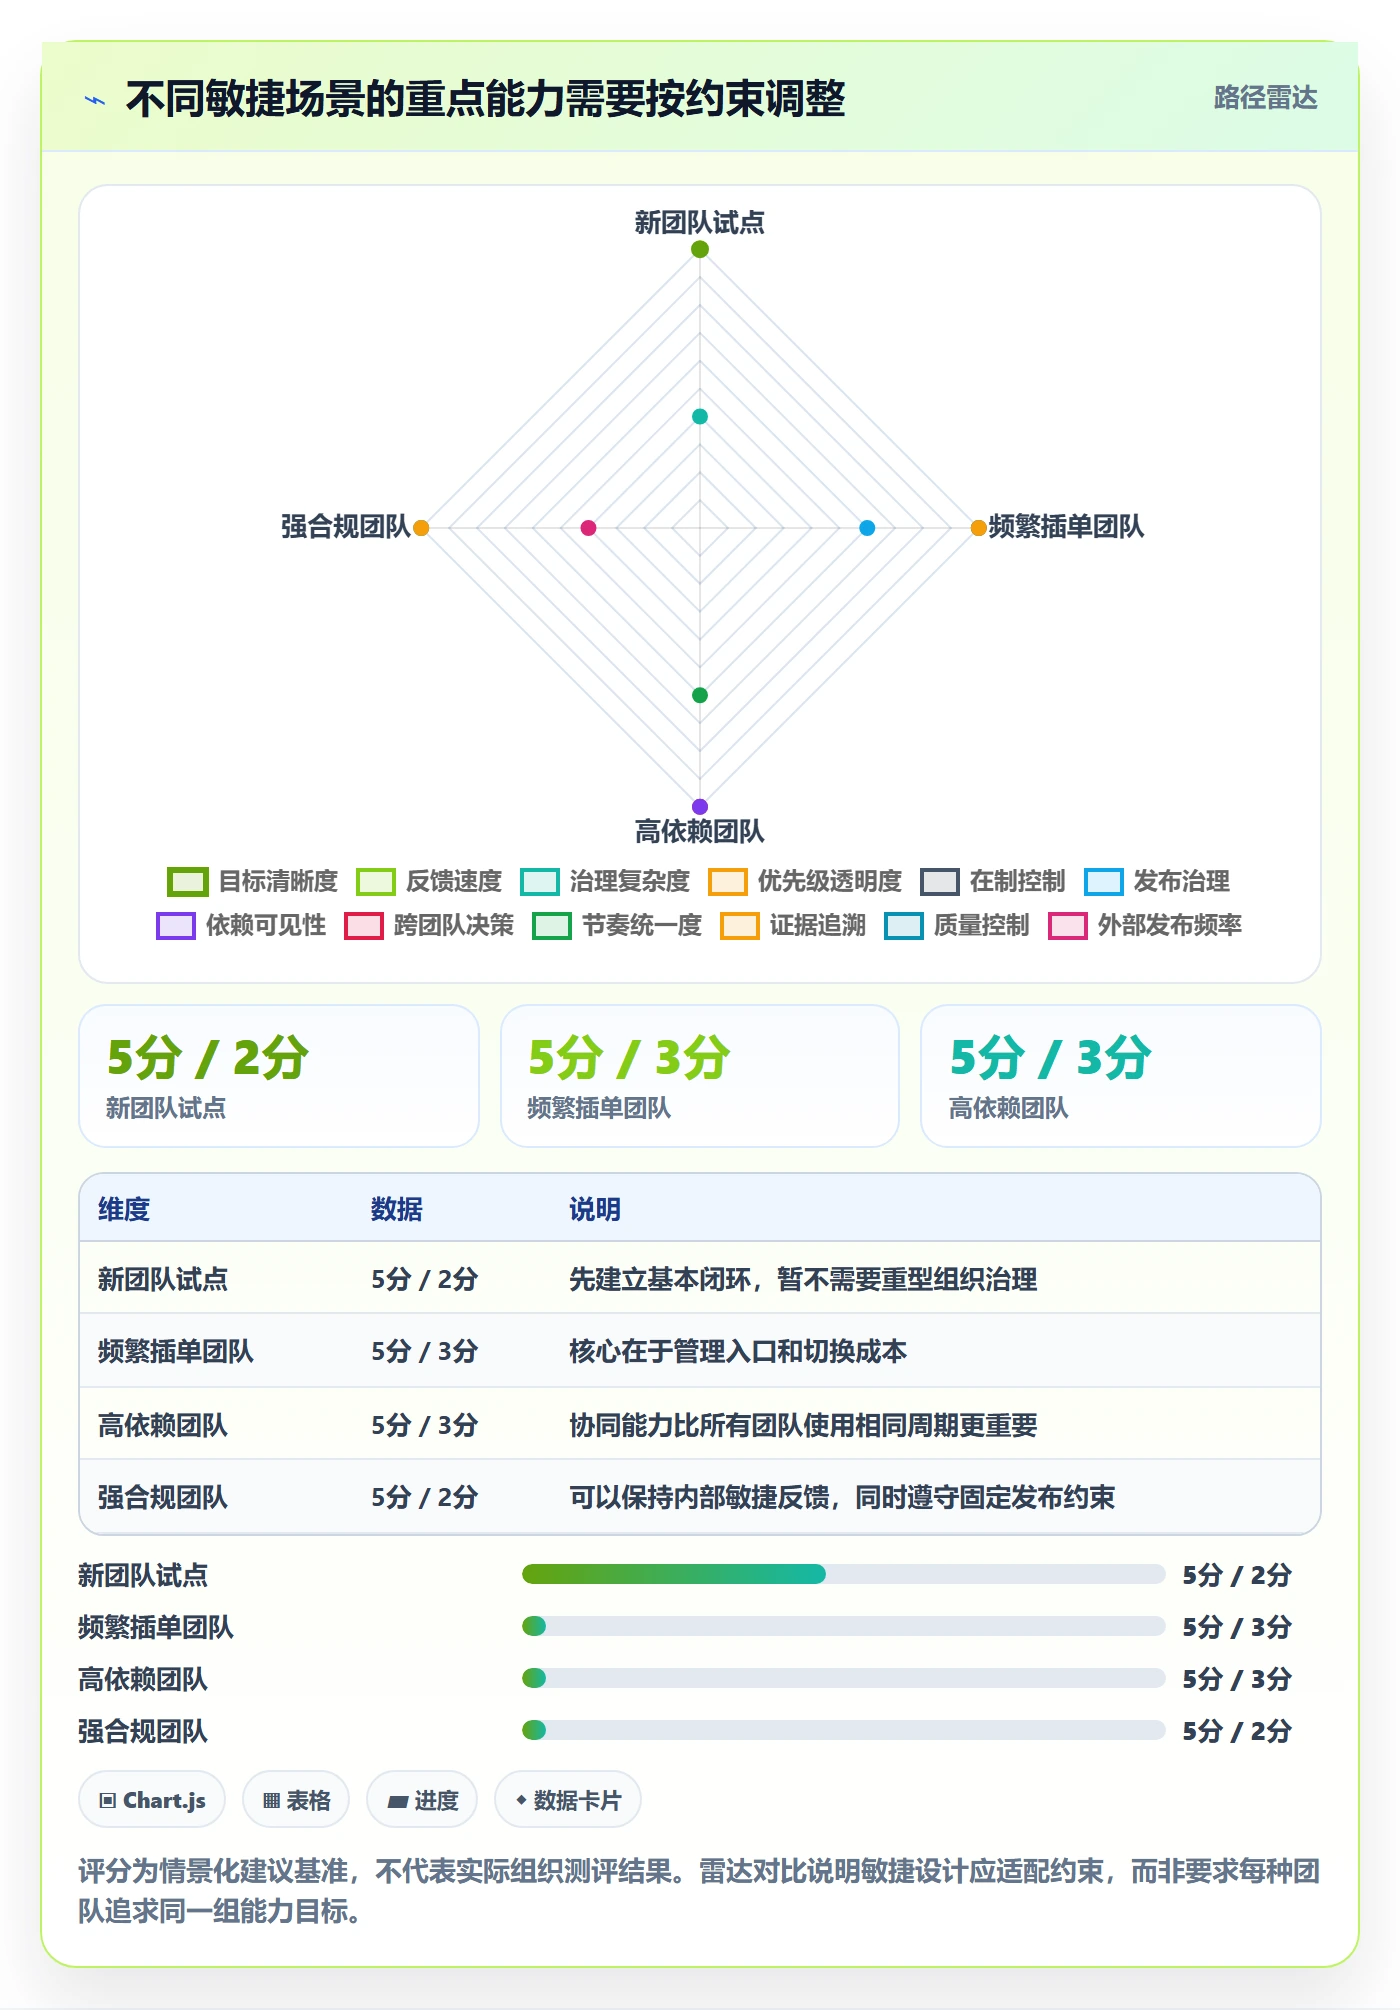Click the 数据卡片 tag chip
This screenshot has height=2010, width=1400.
pos(568,1800)
